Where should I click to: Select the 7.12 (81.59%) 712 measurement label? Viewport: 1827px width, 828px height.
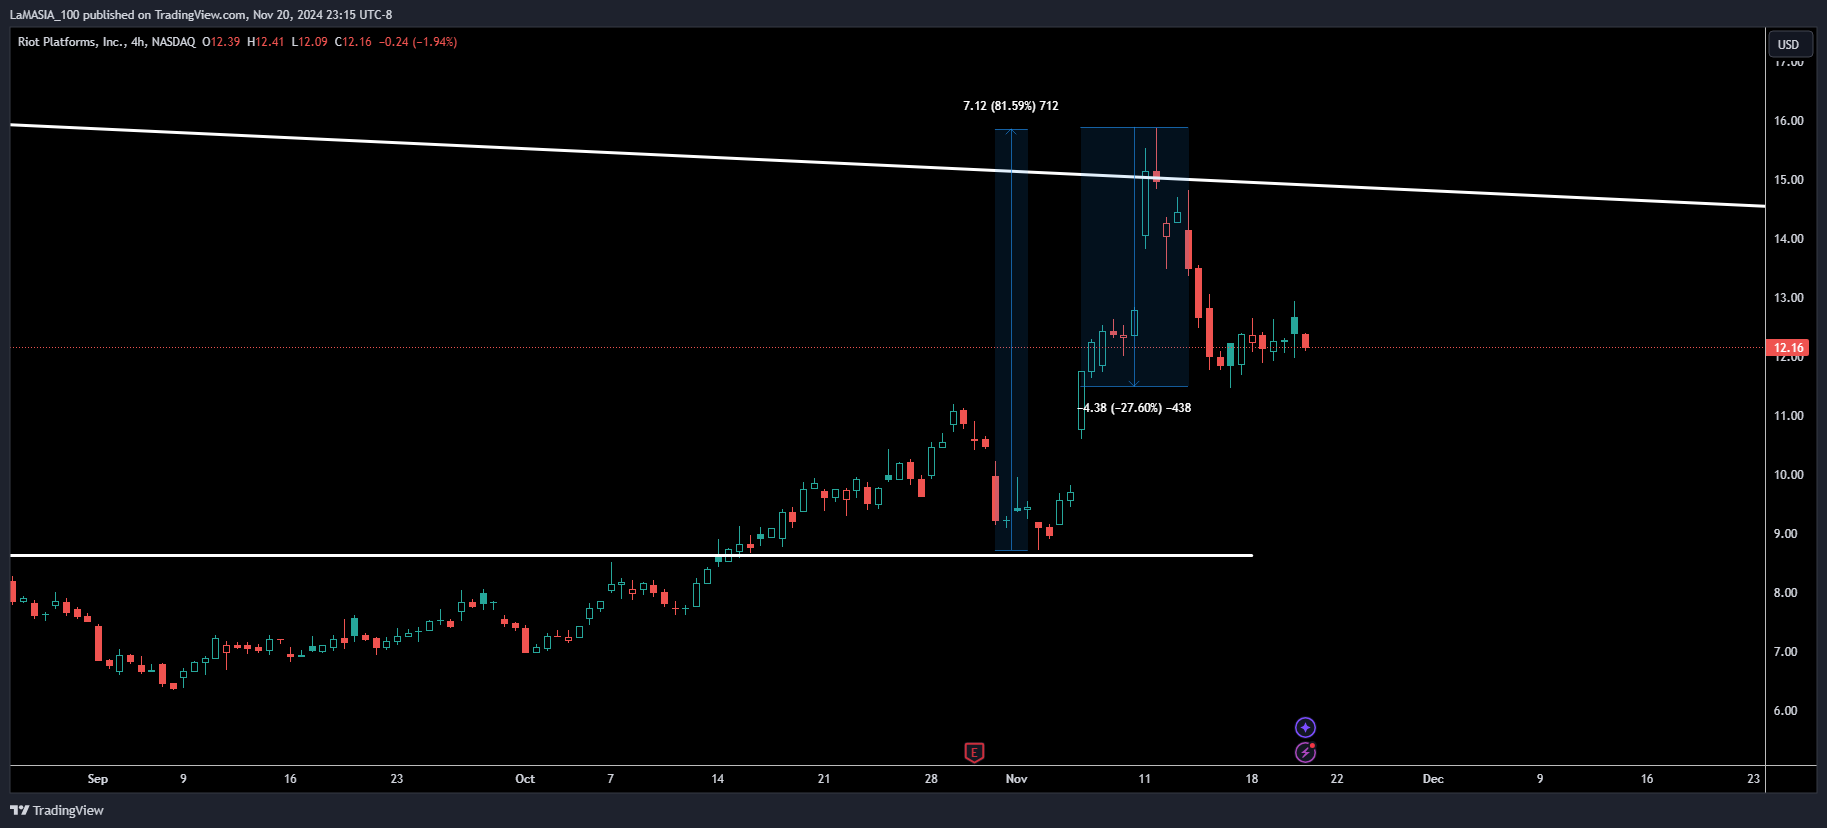1010,105
